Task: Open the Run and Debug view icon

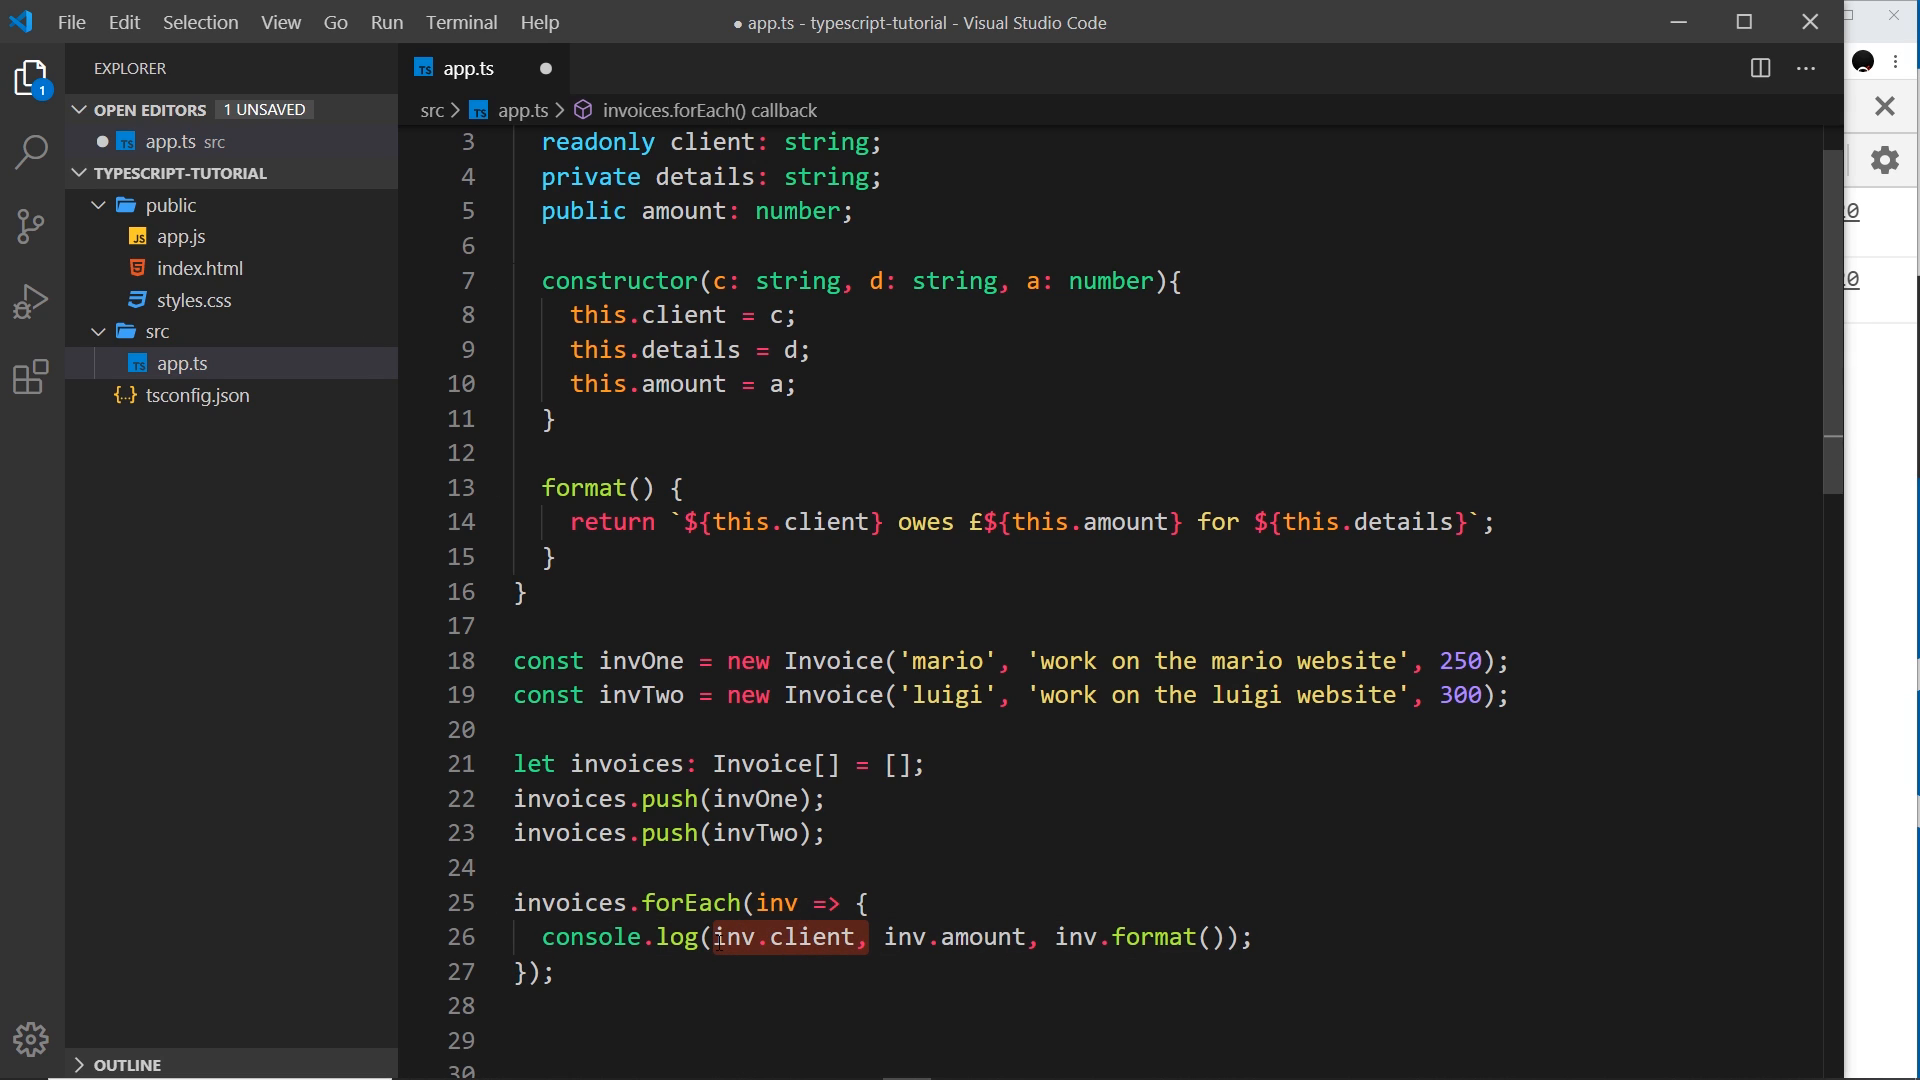Action: (x=32, y=301)
